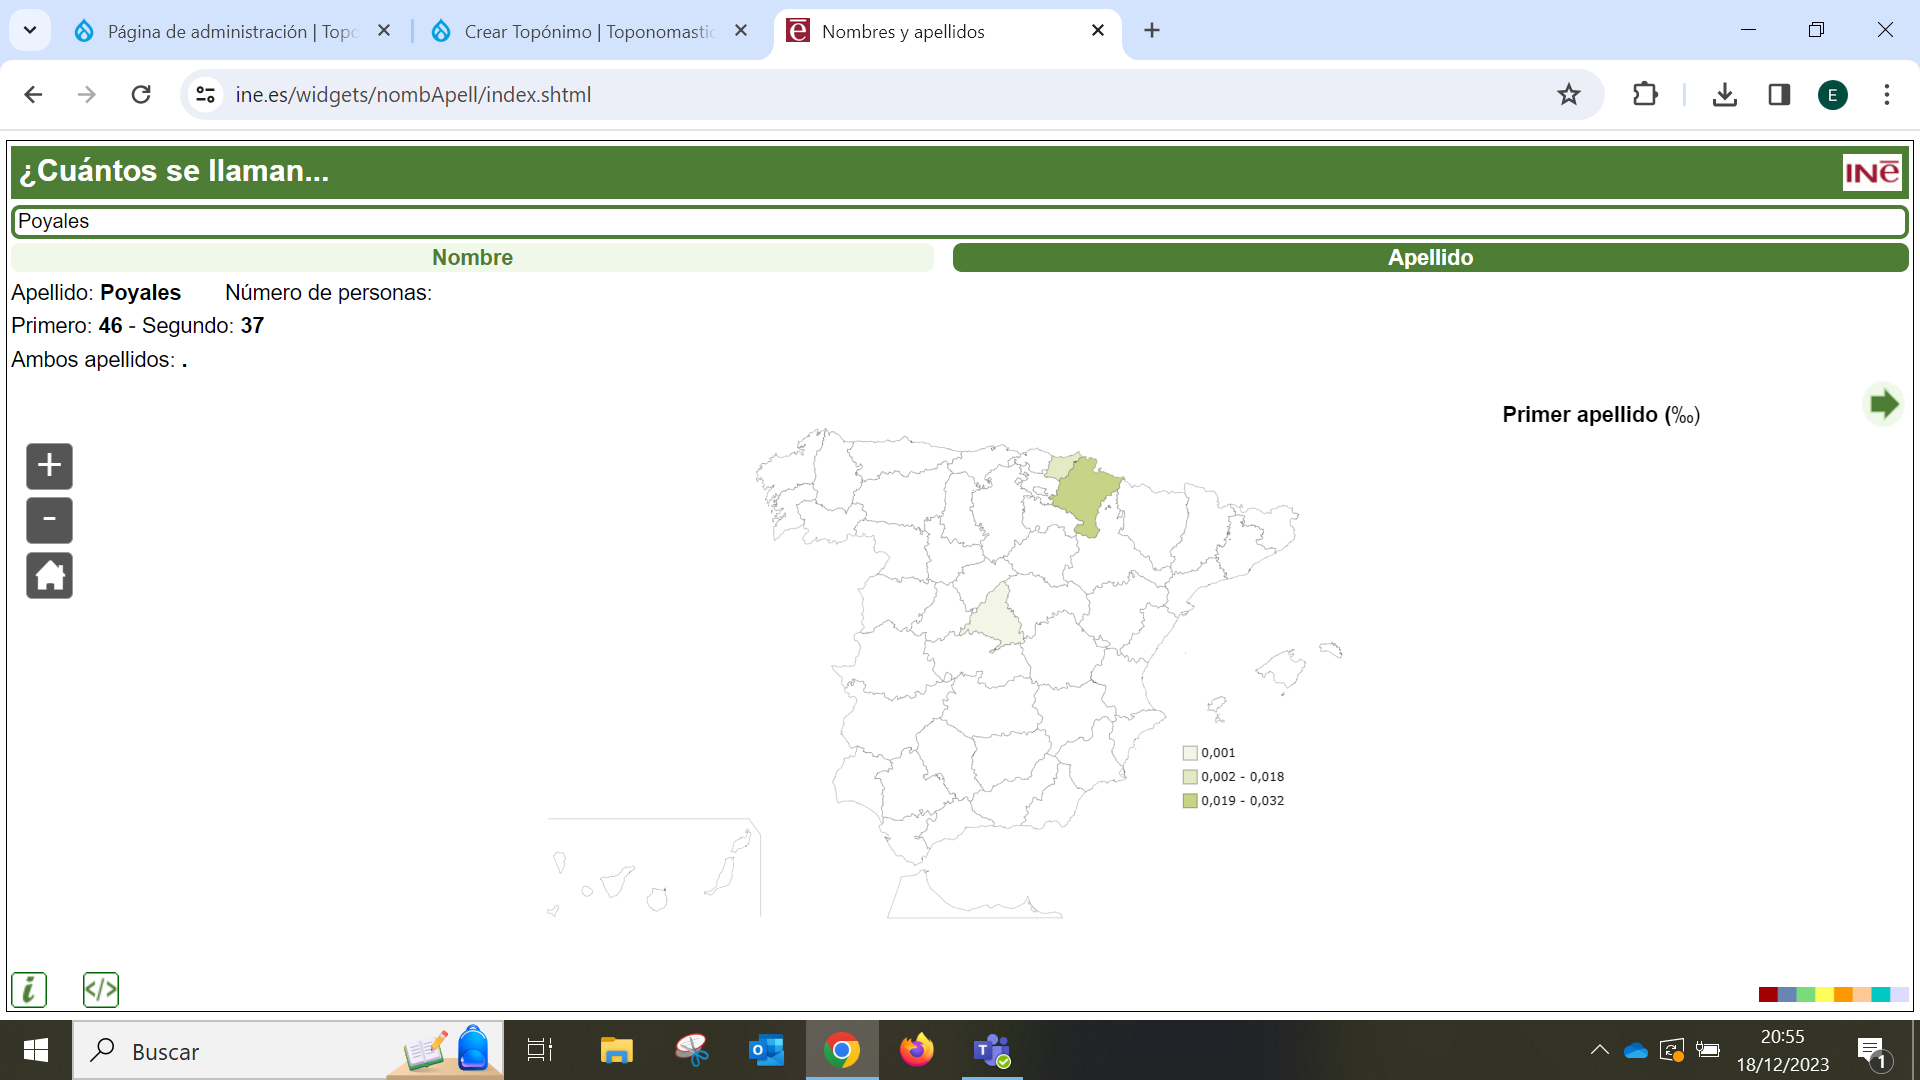
Task: Click the embed code icon
Action: click(100, 989)
